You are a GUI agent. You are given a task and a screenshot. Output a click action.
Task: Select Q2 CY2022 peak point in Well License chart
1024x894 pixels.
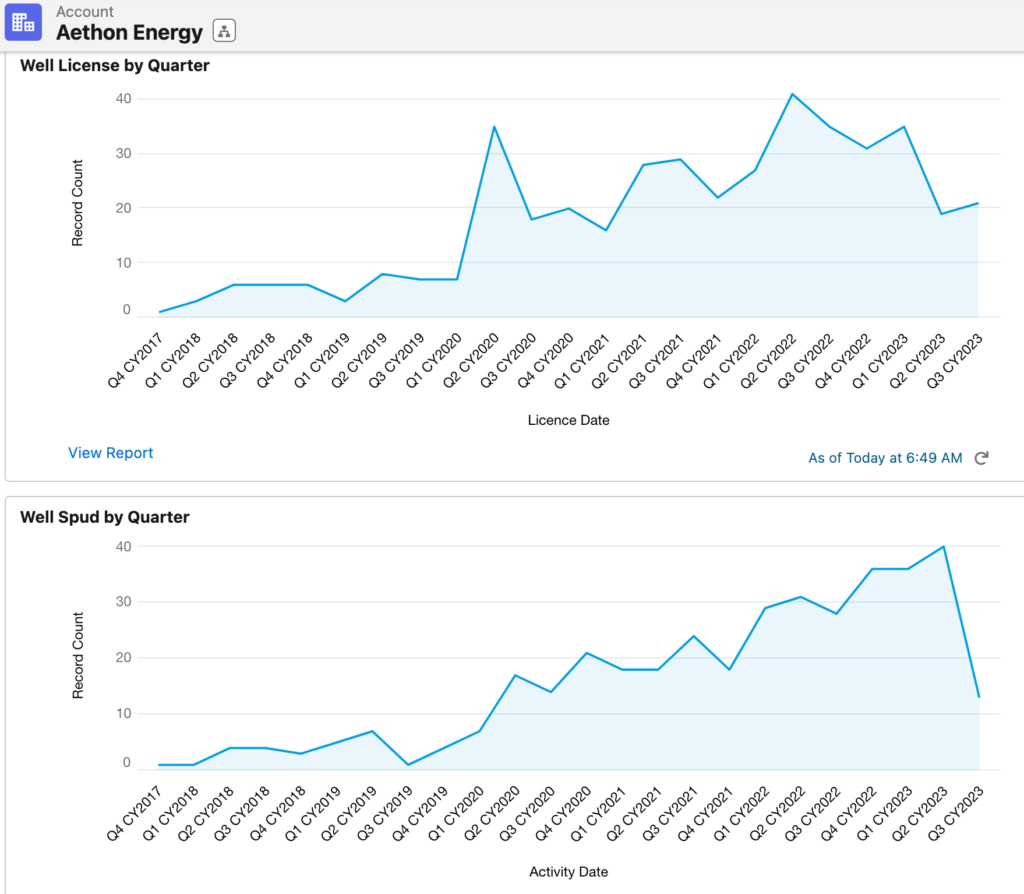point(792,94)
